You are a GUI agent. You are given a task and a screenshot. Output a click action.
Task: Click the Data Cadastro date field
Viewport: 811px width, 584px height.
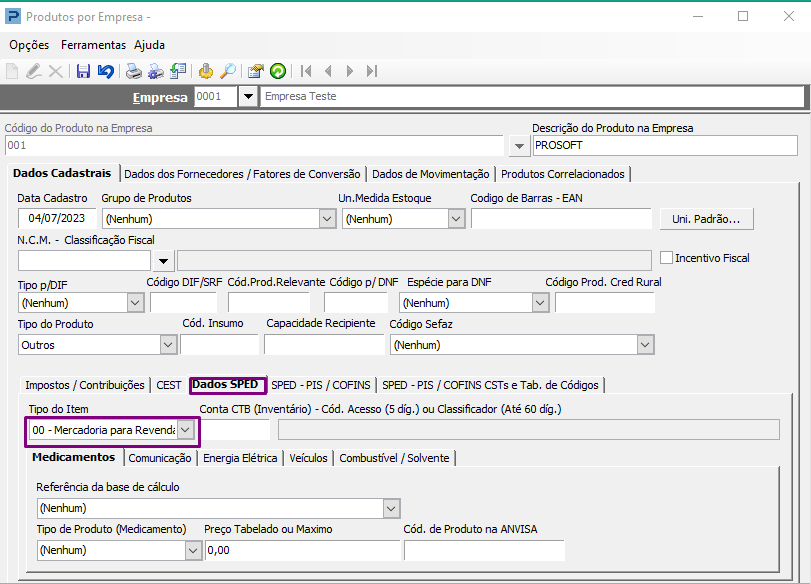coord(57,218)
